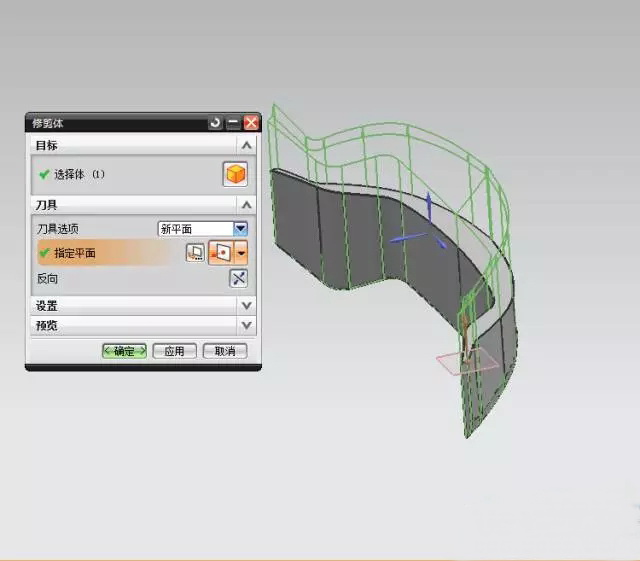Click the 应用 button
Image resolution: width=640 pixels, height=561 pixels.
(x=174, y=351)
